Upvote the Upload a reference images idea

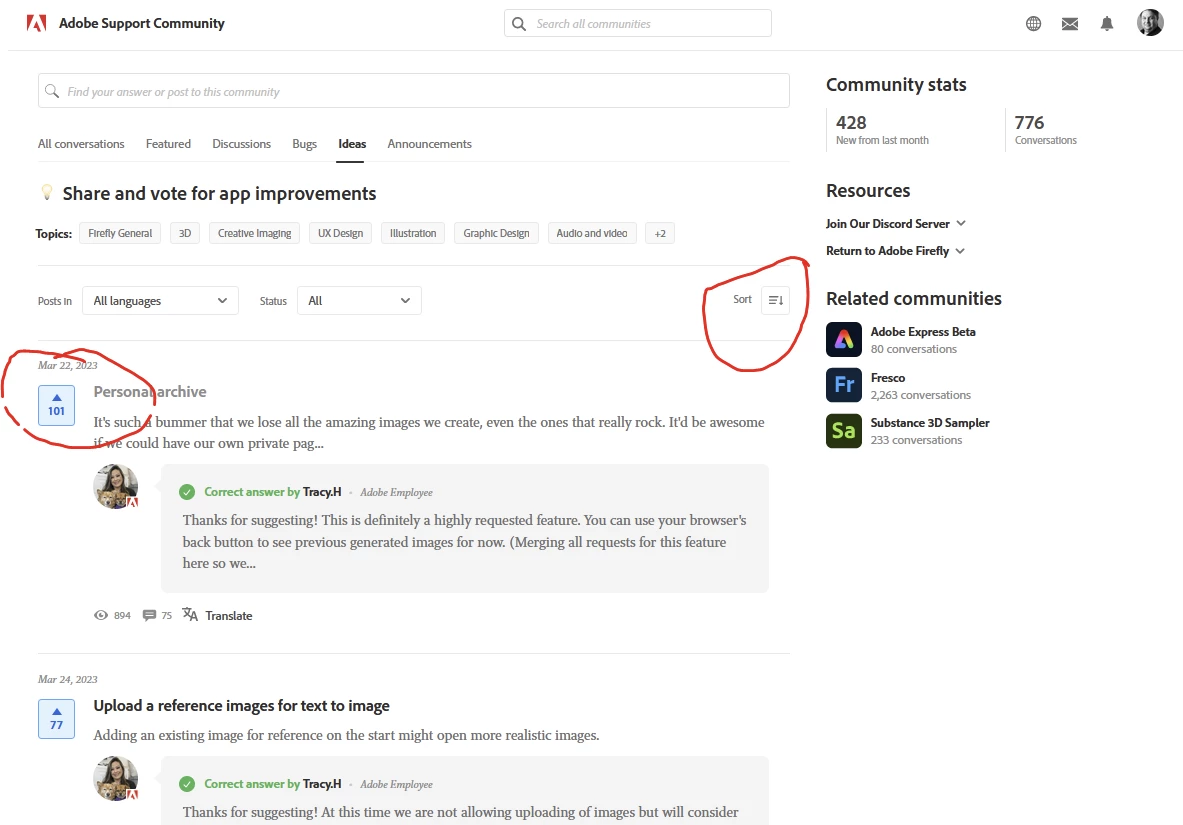click(x=57, y=719)
